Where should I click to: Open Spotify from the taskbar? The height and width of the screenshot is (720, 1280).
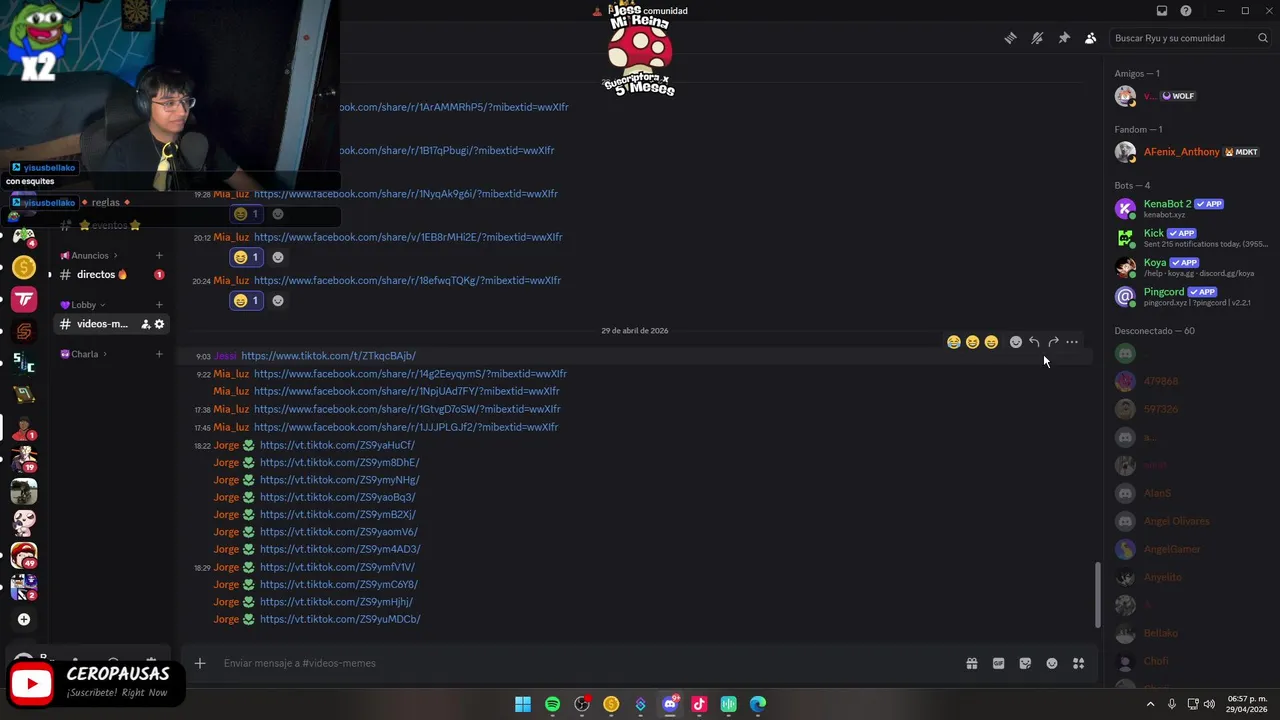click(x=553, y=704)
